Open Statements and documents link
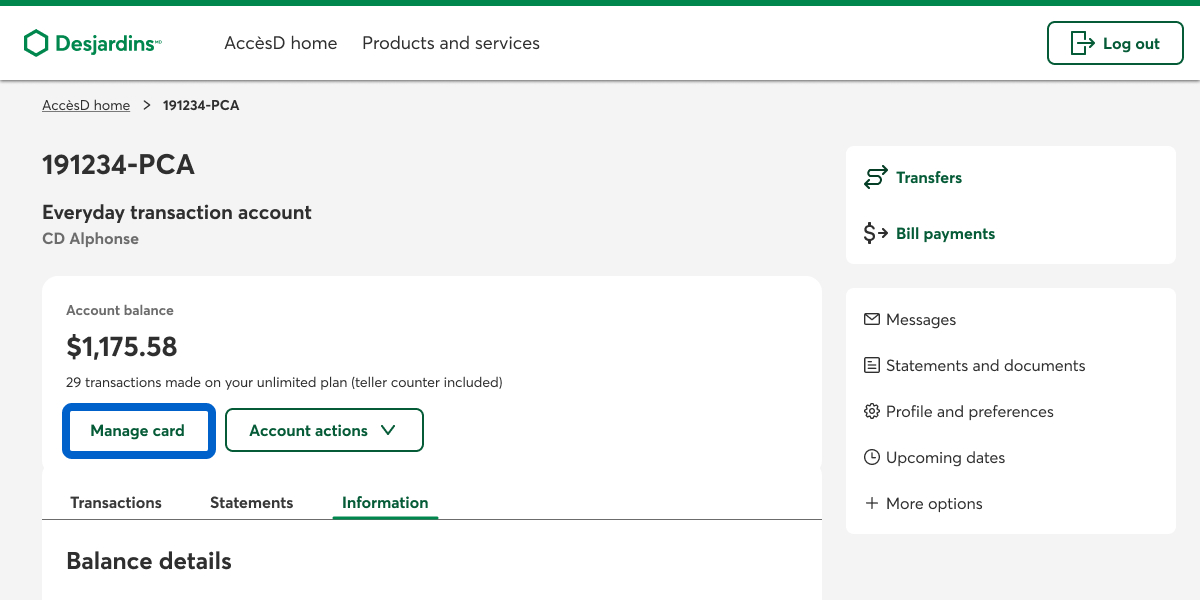 click(986, 365)
